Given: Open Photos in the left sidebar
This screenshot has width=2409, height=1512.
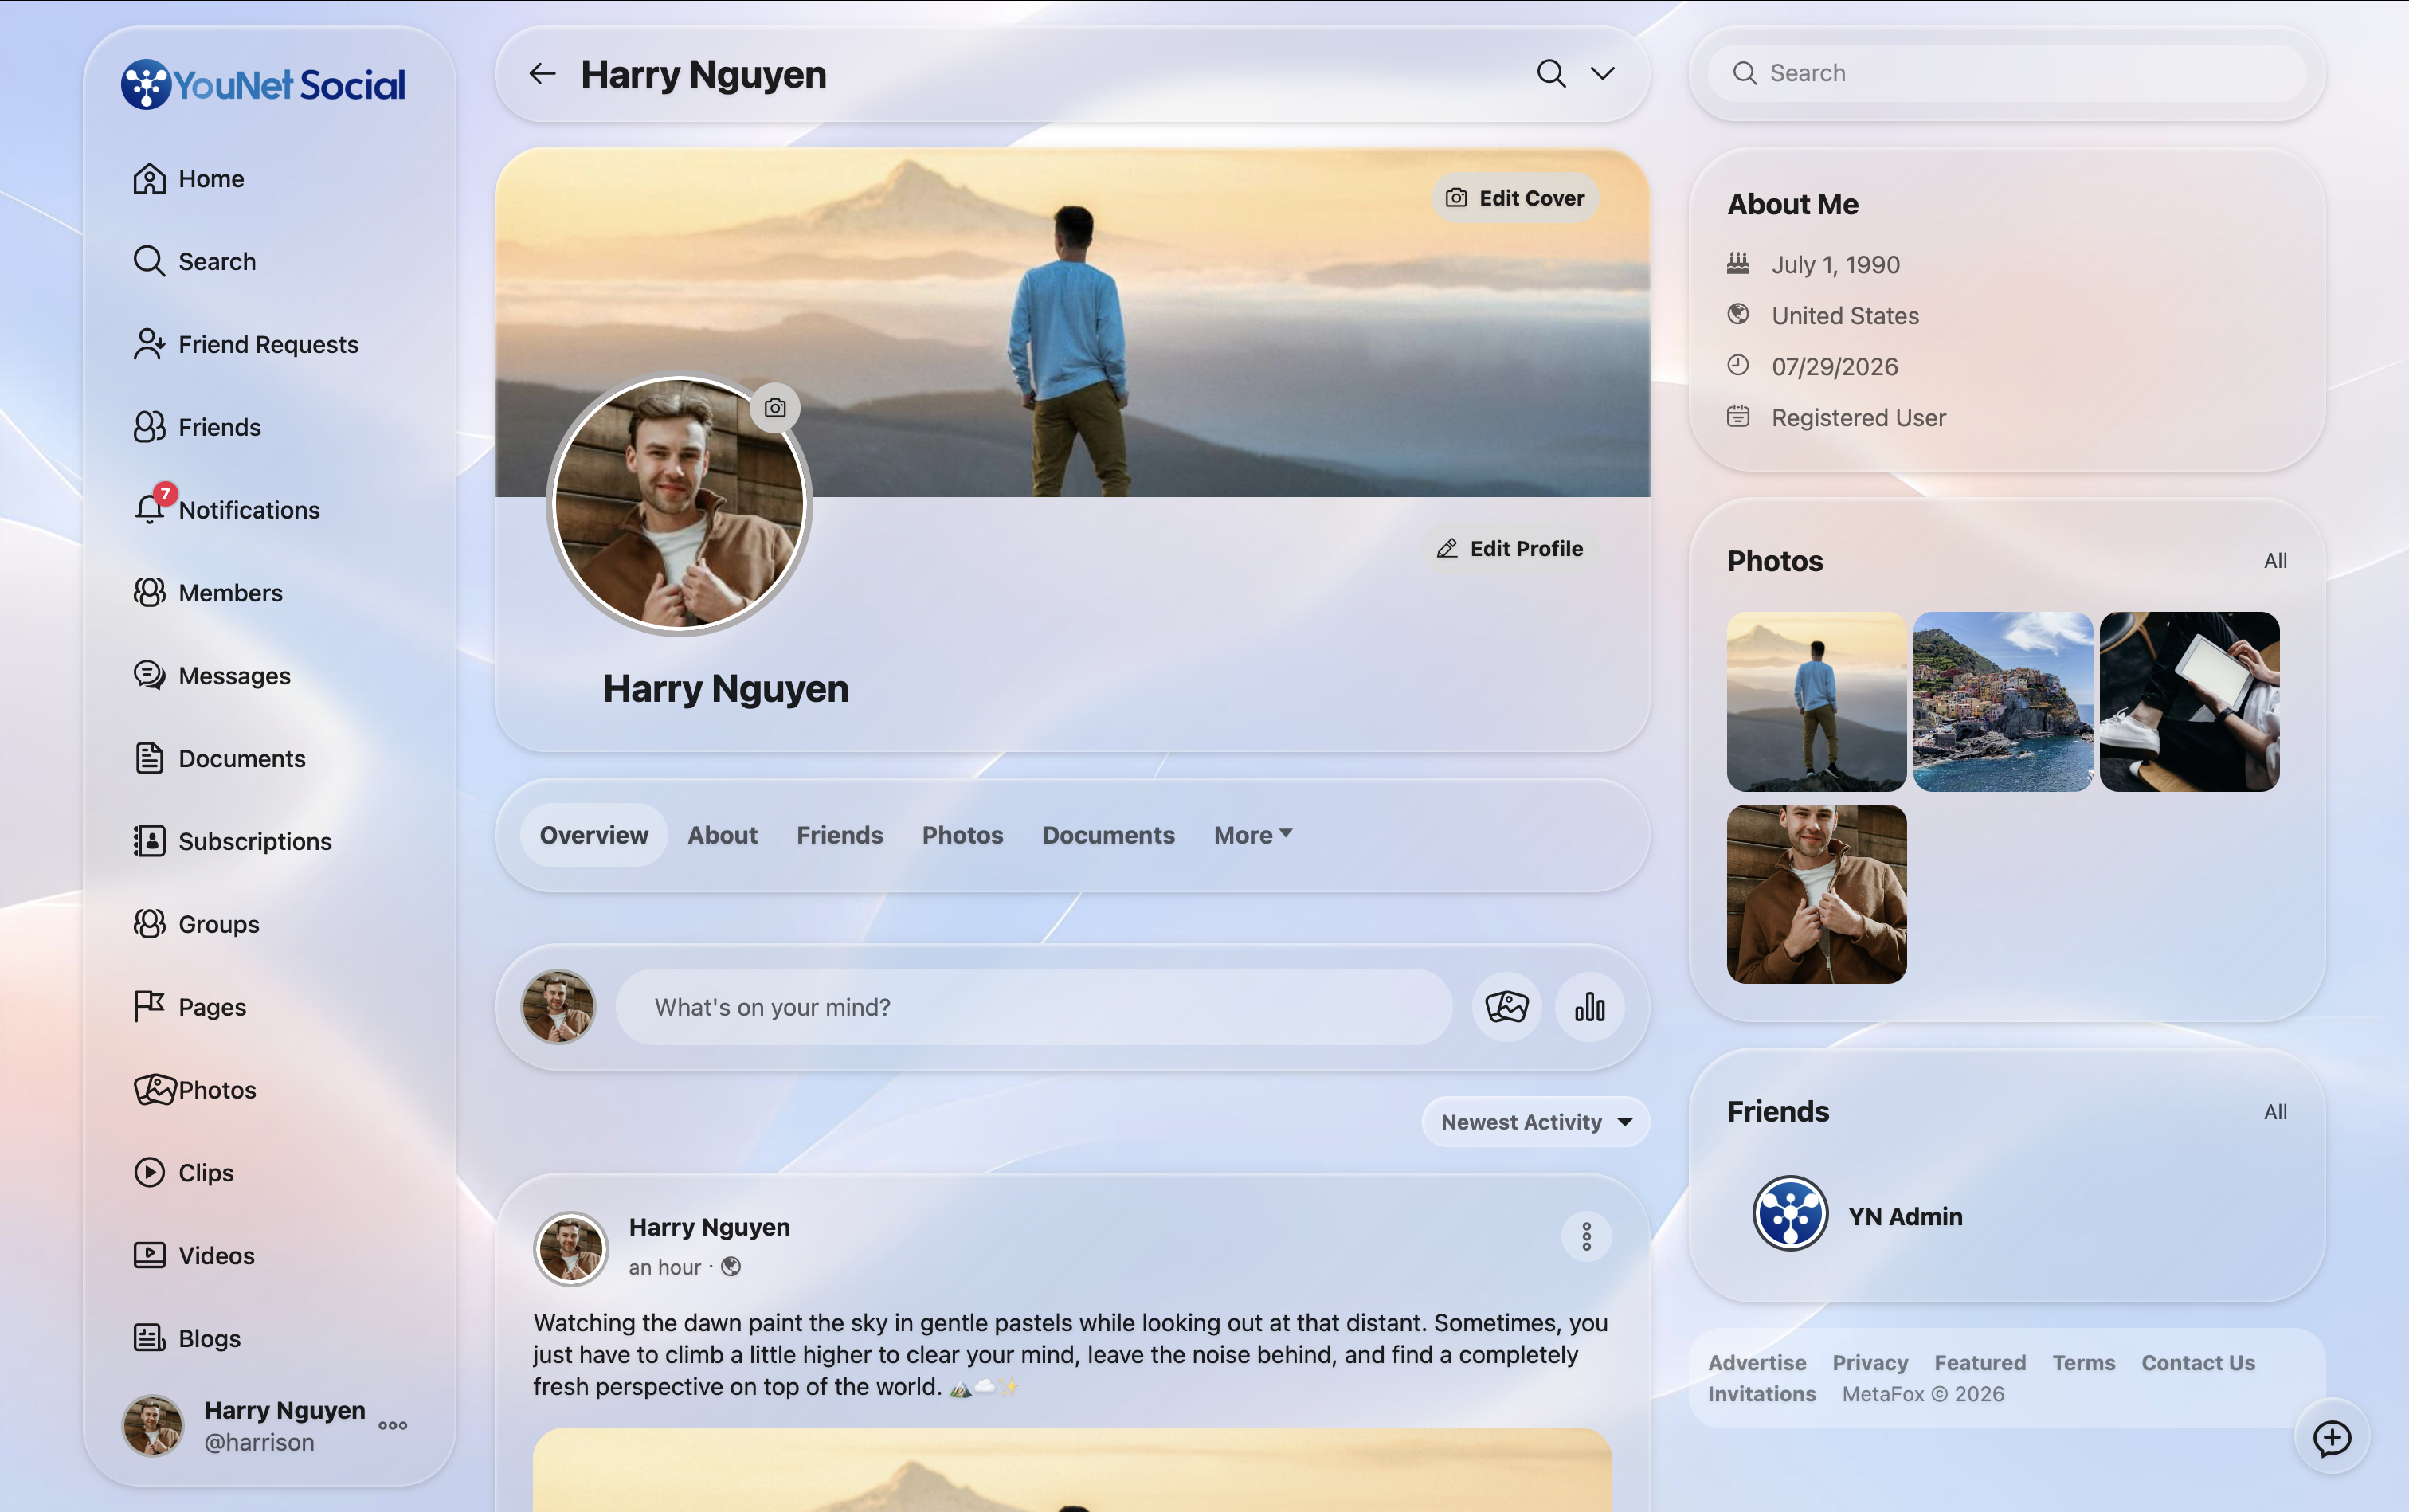Looking at the screenshot, I should coord(195,1090).
